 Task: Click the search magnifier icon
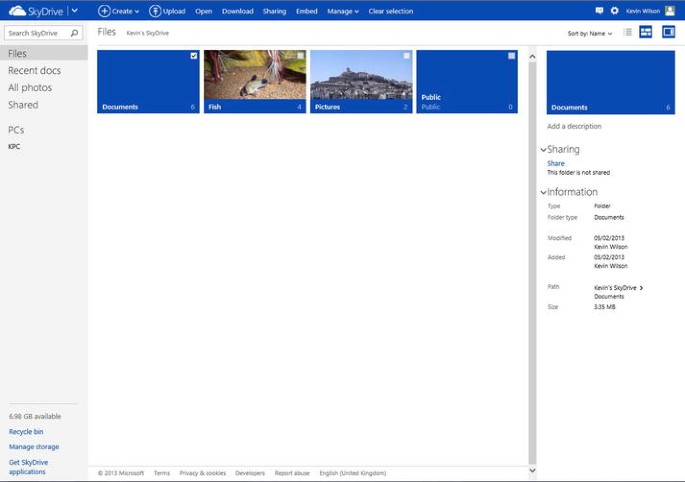[x=74, y=33]
